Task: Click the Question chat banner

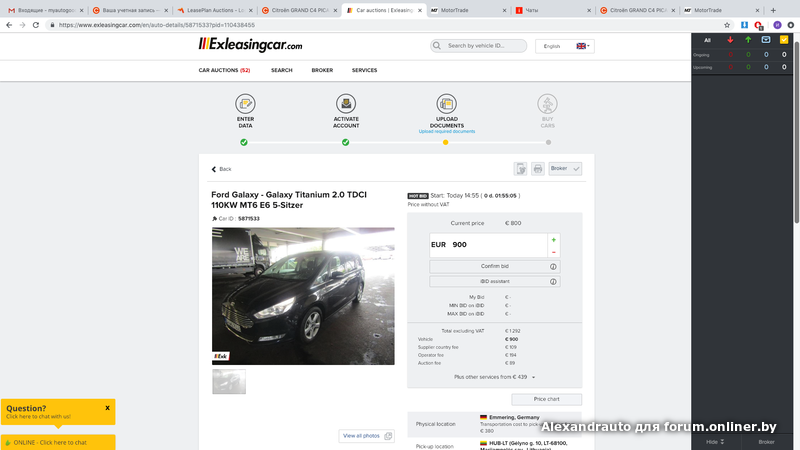Action: point(58,411)
